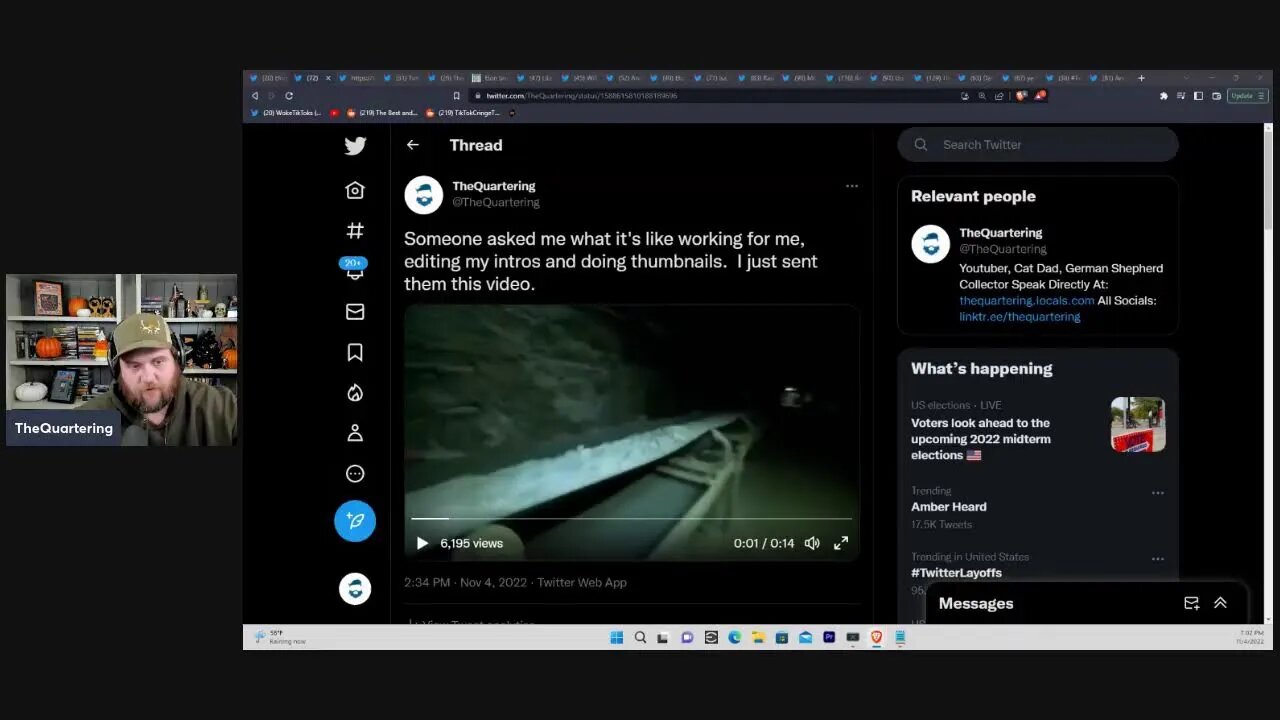This screenshot has height=720, width=1280.
Task: Open options for #TwitterLayoffs trend
Action: click(x=1157, y=559)
